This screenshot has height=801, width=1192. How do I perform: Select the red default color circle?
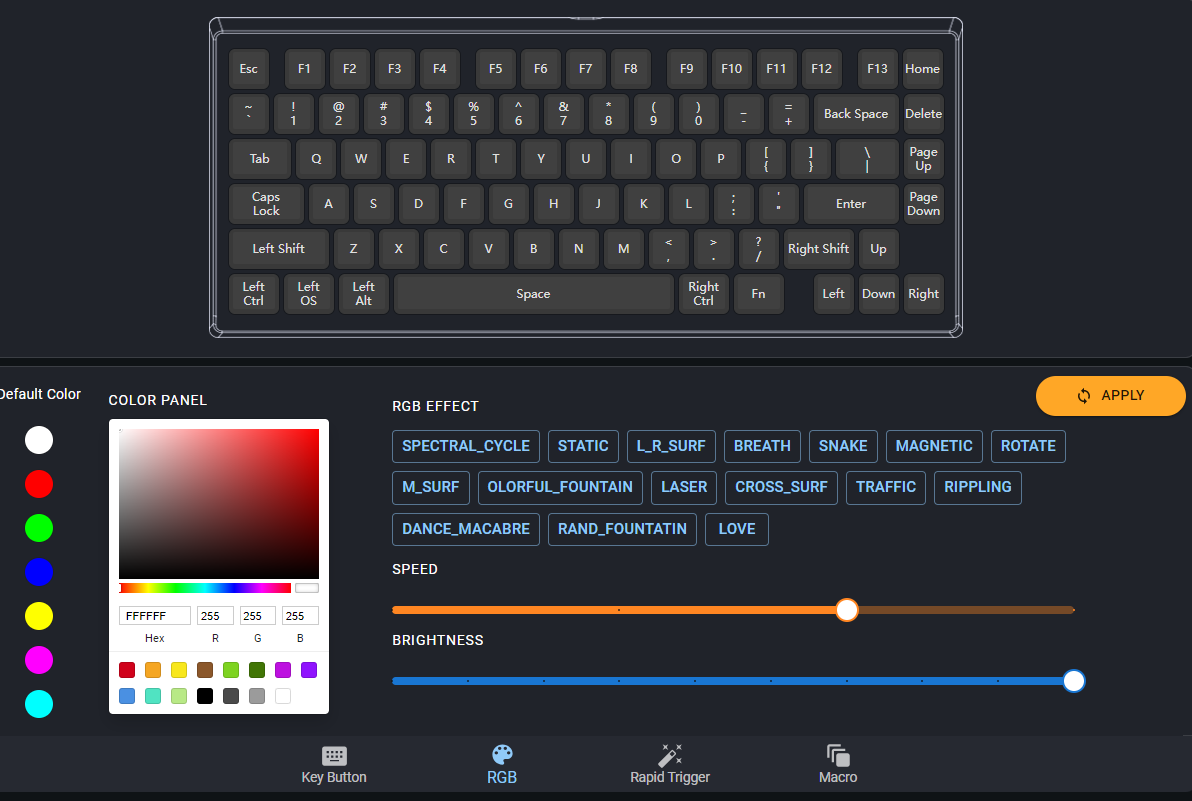click(x=39, y=484)
